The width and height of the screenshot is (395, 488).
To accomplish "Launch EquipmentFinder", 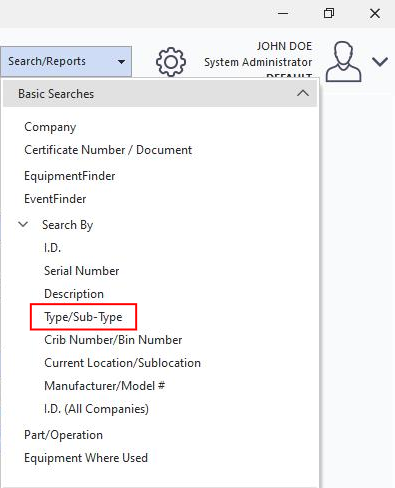I will tap(70, 176).
